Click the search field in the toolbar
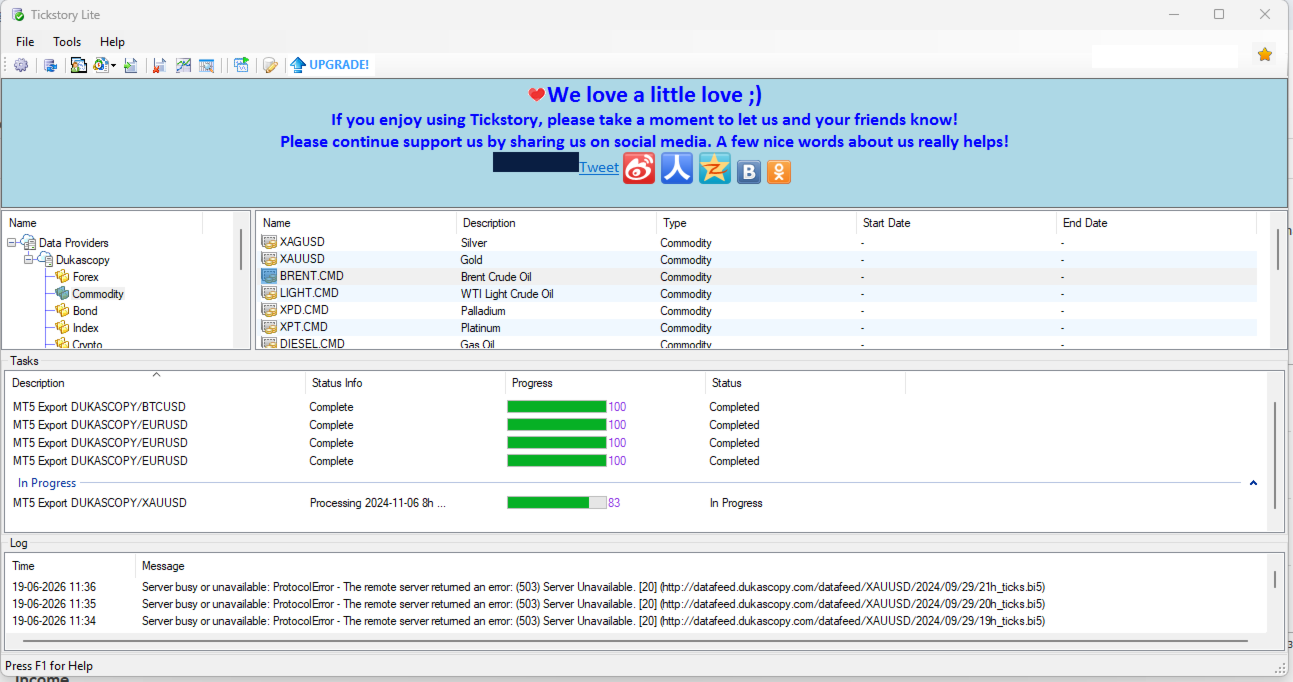The width and height of the screenshot is (1293, 682). click(1165, 56)
